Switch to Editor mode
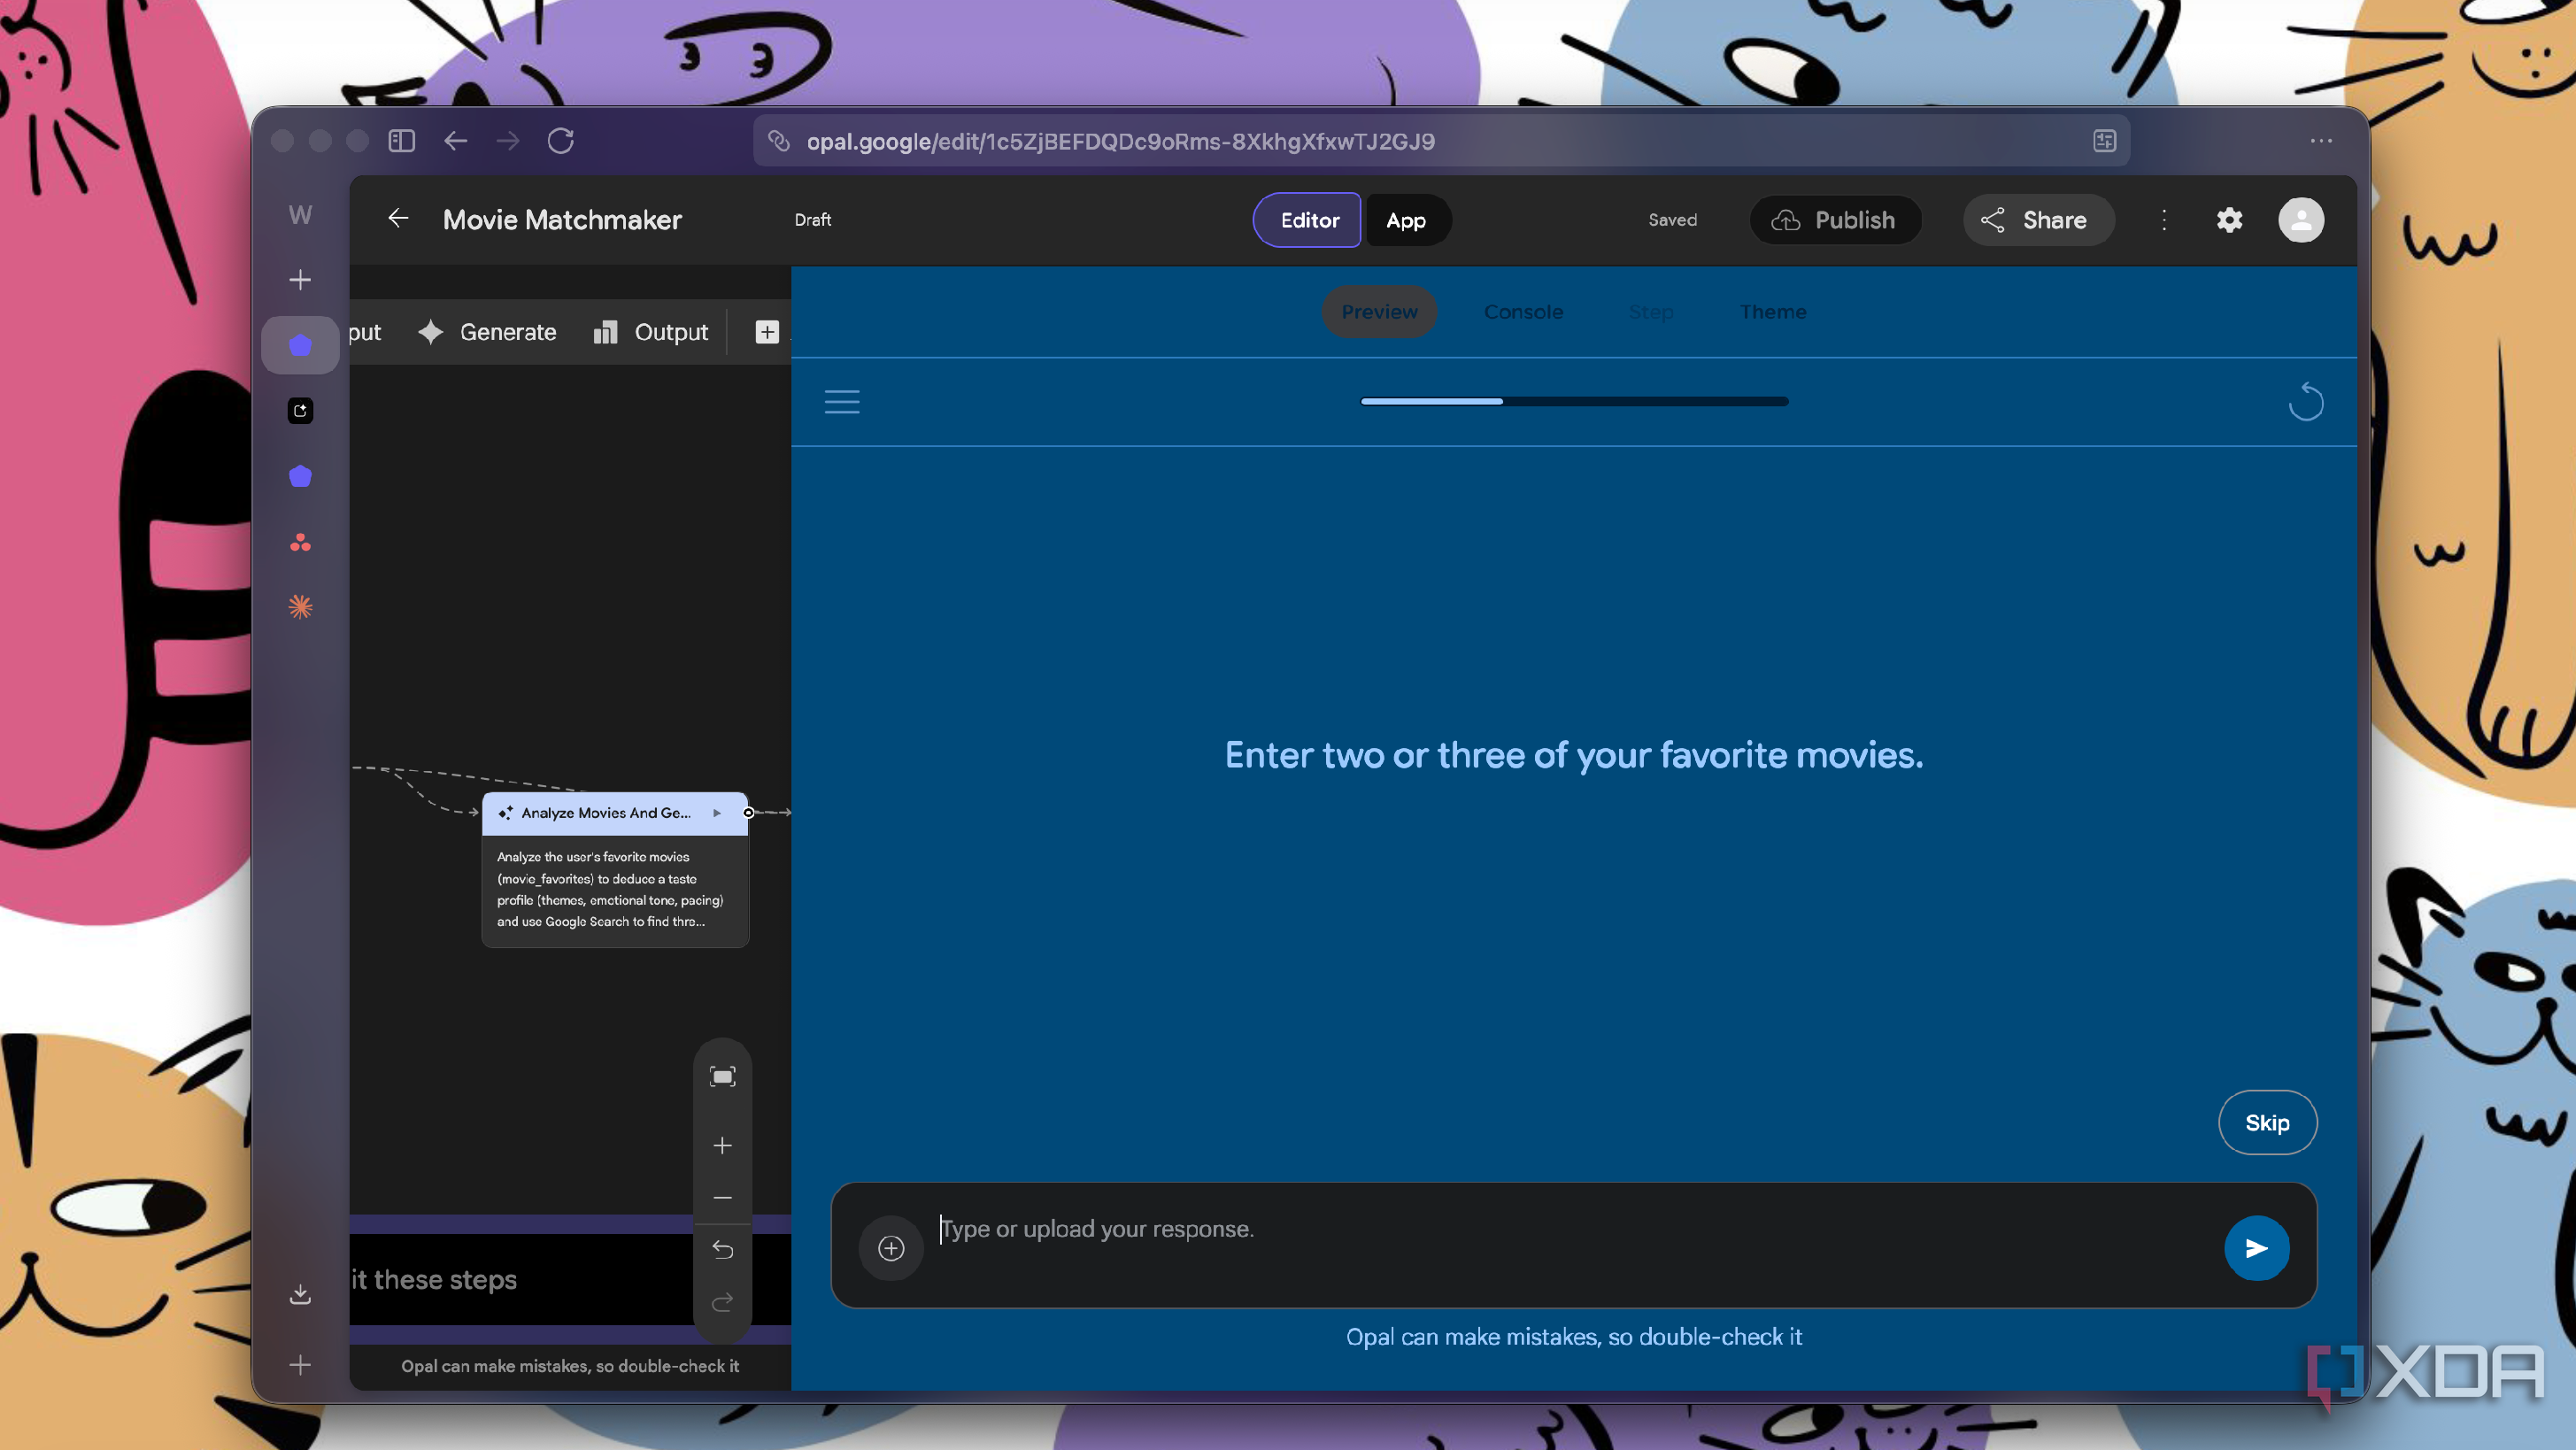Screen dimensions: 2576x1450 tap(1308, 220)
